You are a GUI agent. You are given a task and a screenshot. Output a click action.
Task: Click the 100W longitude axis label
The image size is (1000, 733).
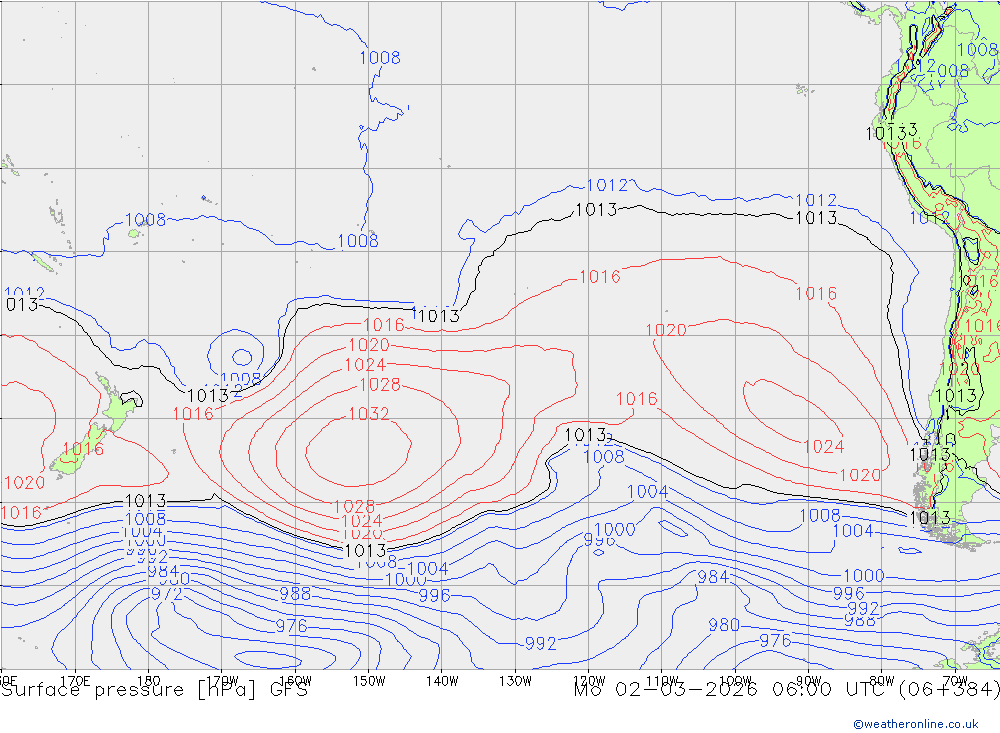[x=735, y=681]
